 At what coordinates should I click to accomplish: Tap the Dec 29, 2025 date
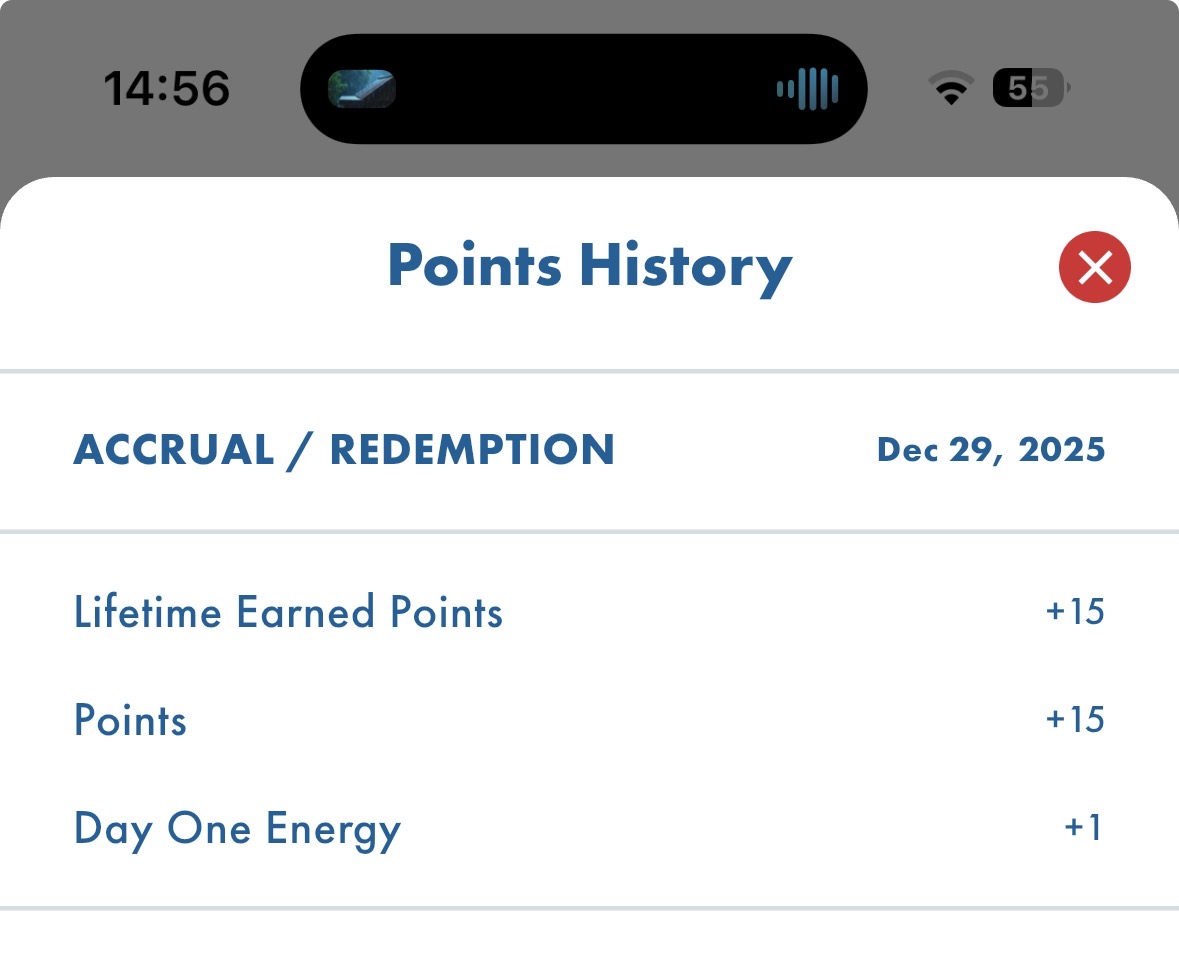click(991, 450)
